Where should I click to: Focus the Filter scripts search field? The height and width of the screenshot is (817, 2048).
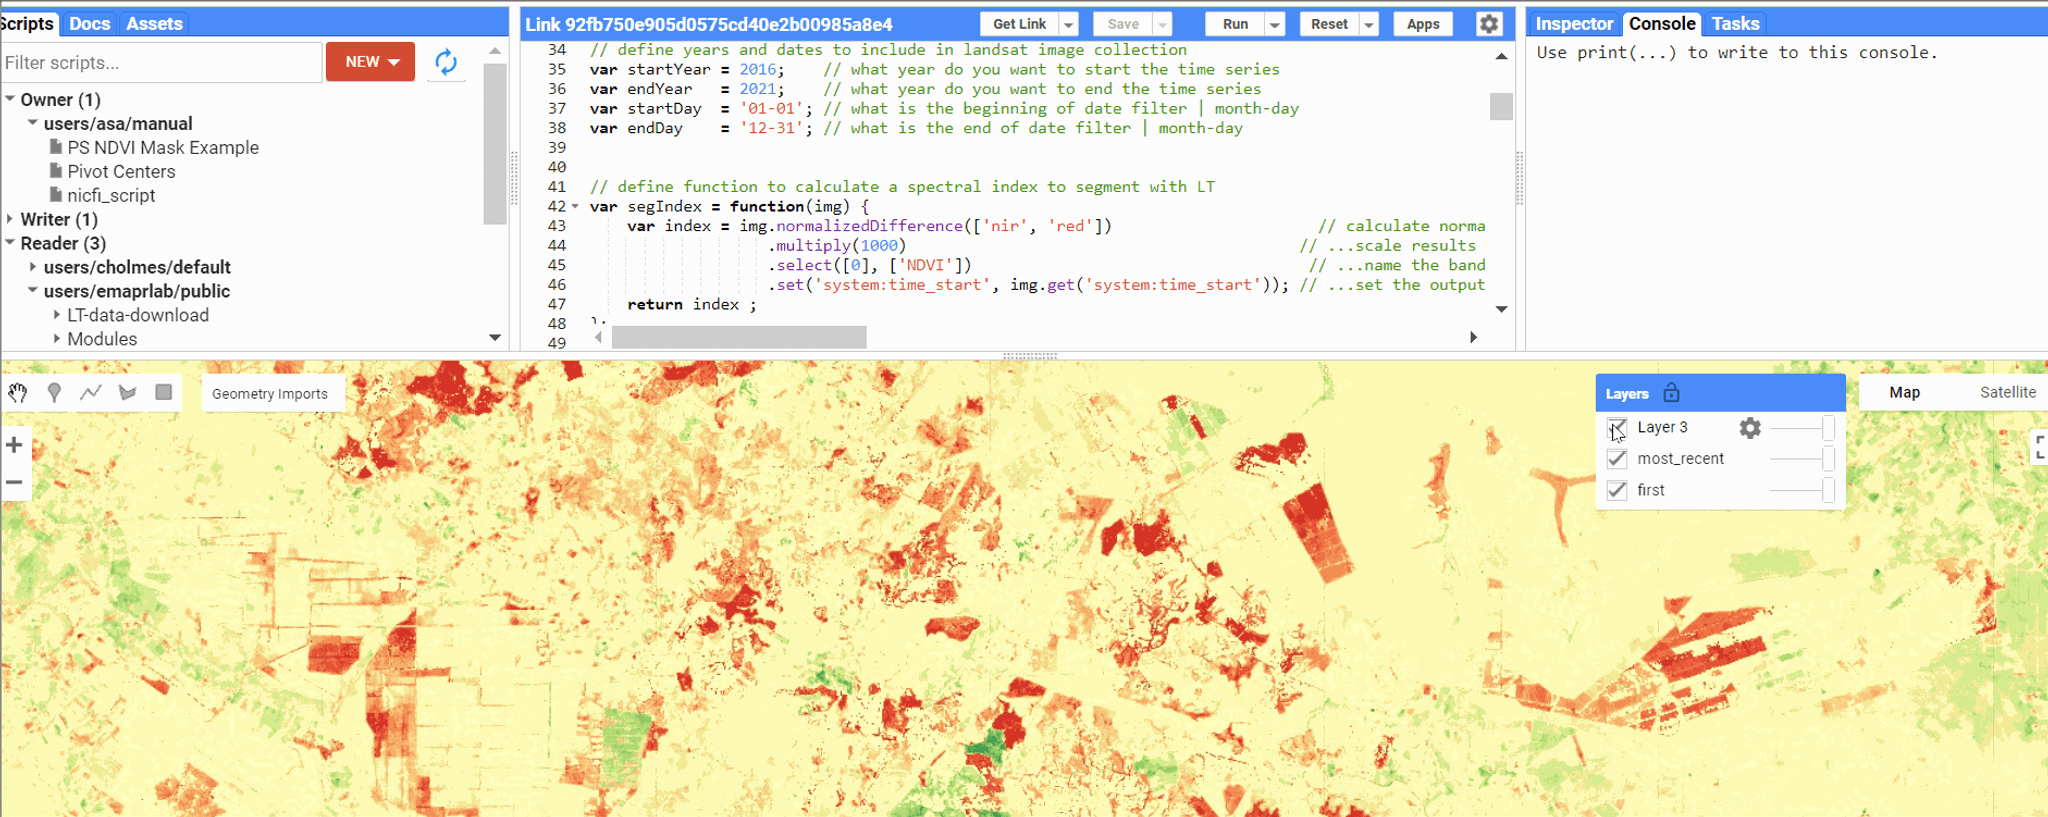coord(161,62)
